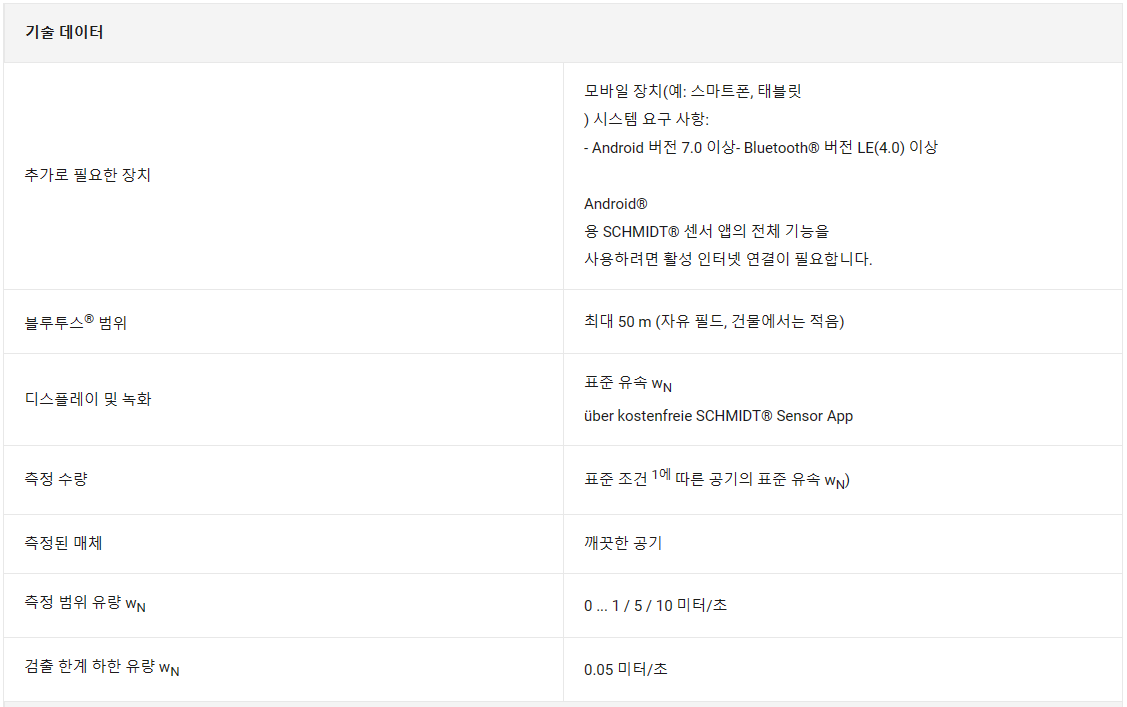The width and height of the screenshot is (1127, 707).
Task: Click the 검출 한계 하한 유량 label
Action: point(102,667)
